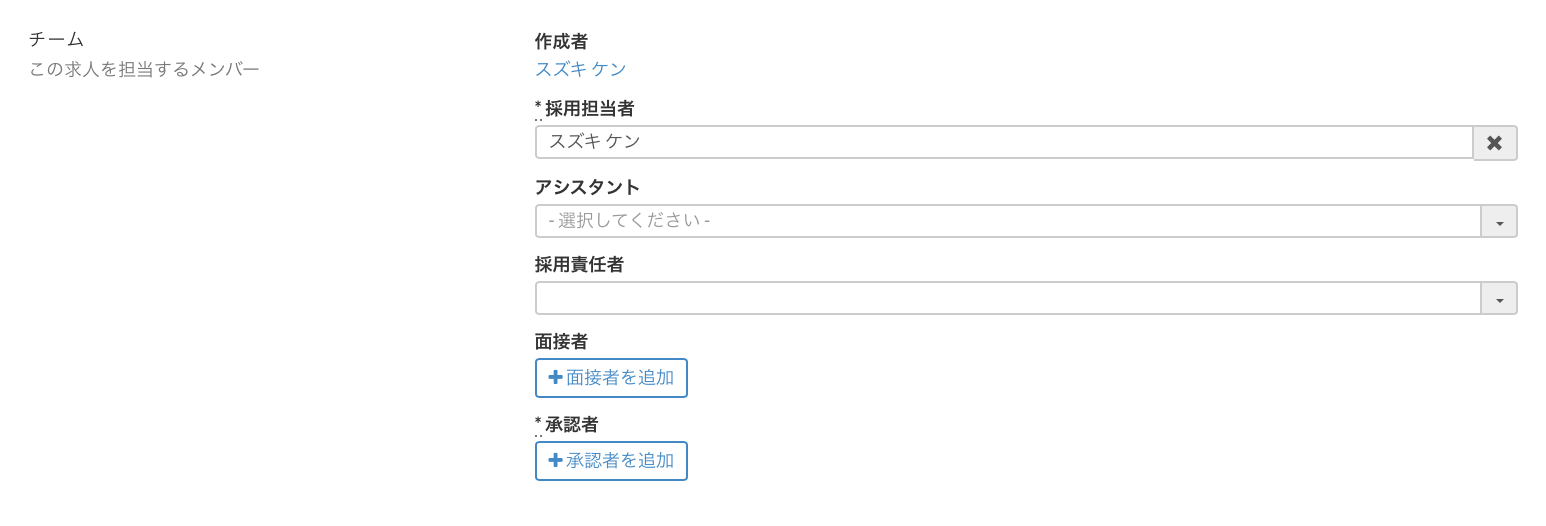Open the アシスタント dropdown arrow
Screen dimensions: 1546x526
(x=1498, y=222)
